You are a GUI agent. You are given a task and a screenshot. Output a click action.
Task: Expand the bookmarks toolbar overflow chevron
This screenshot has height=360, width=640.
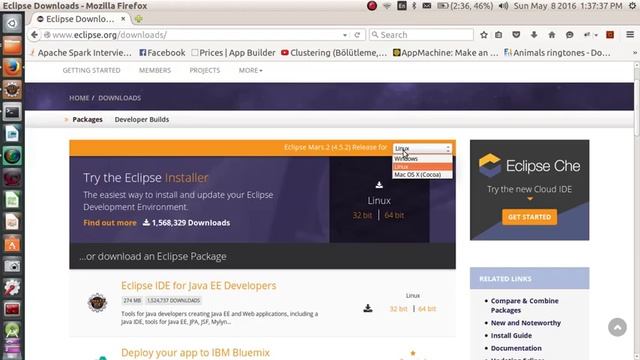[635, 53]
